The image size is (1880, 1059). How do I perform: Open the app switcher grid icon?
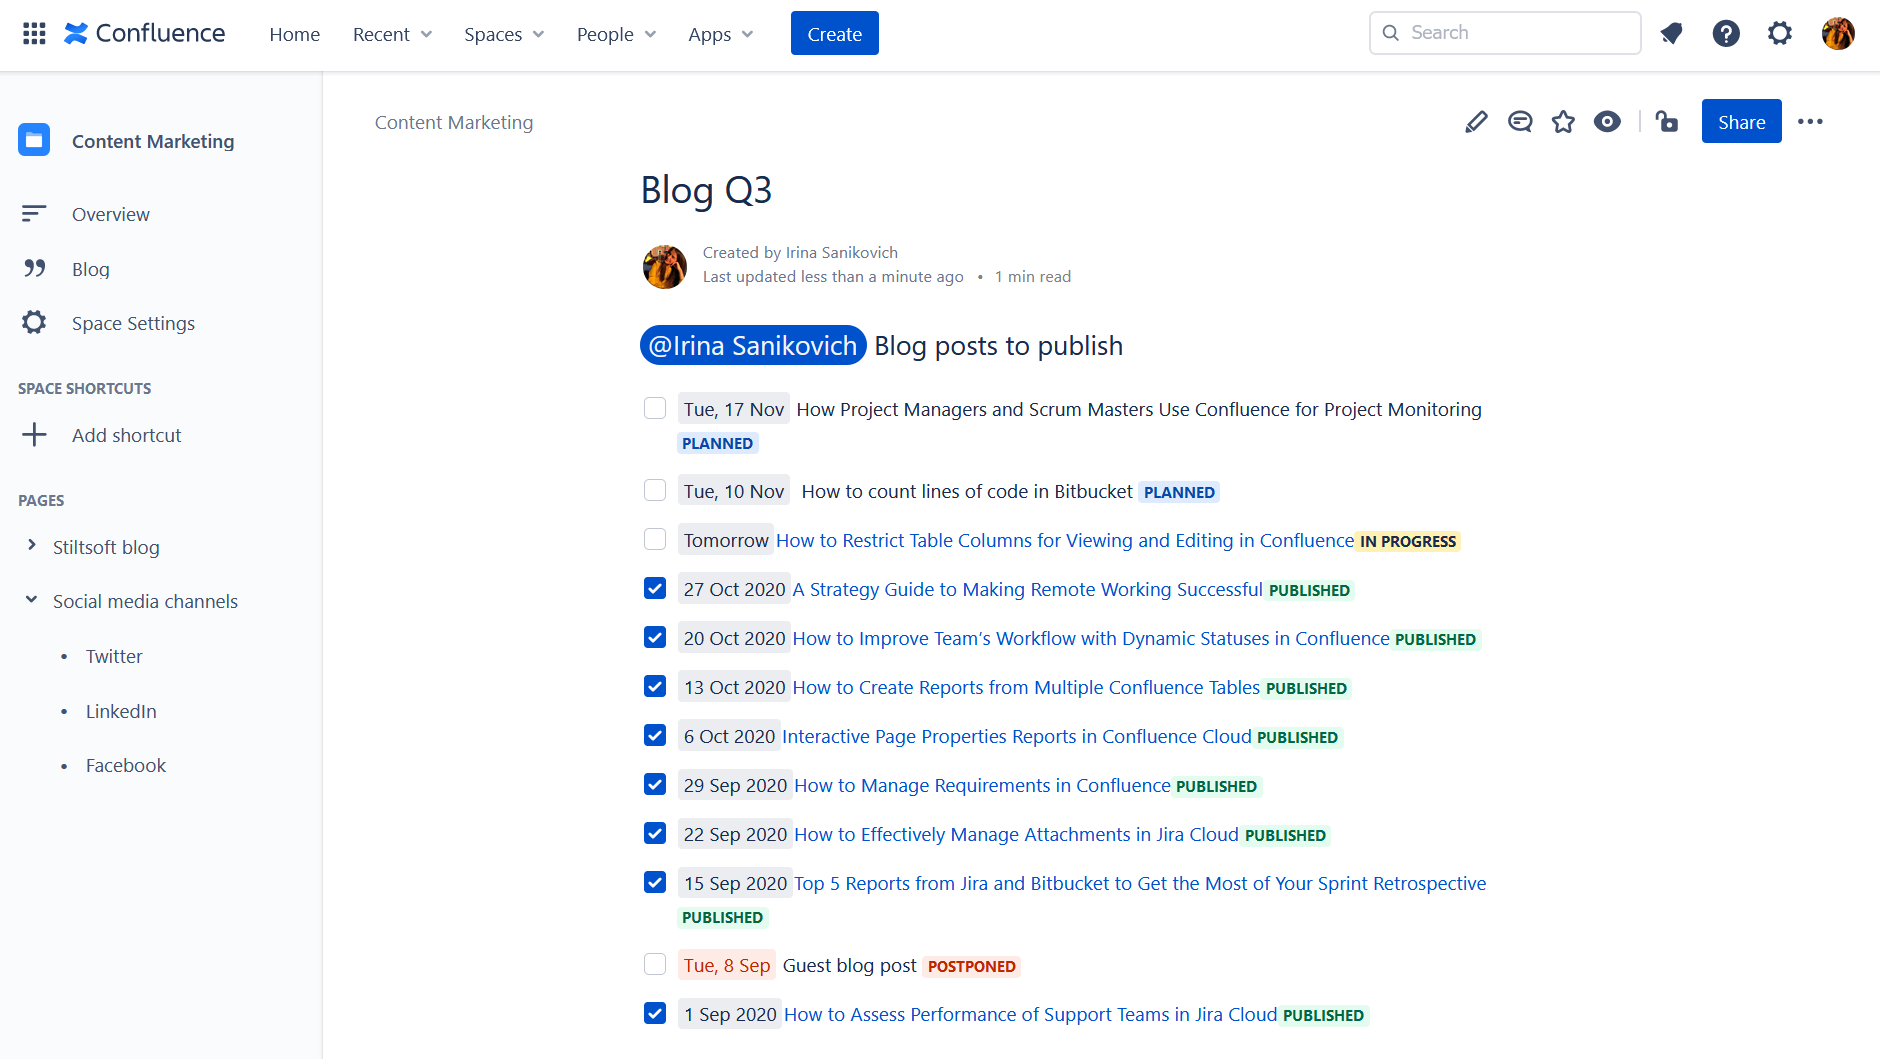34,34
